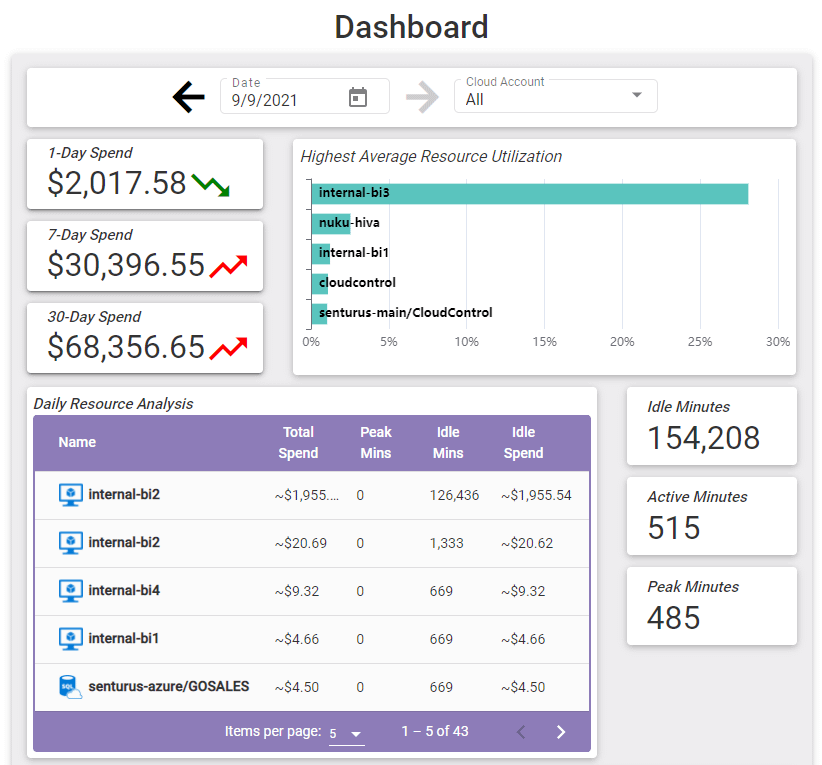Select internal-bi2 name with 126,436 idle mins

coord(124,494)
